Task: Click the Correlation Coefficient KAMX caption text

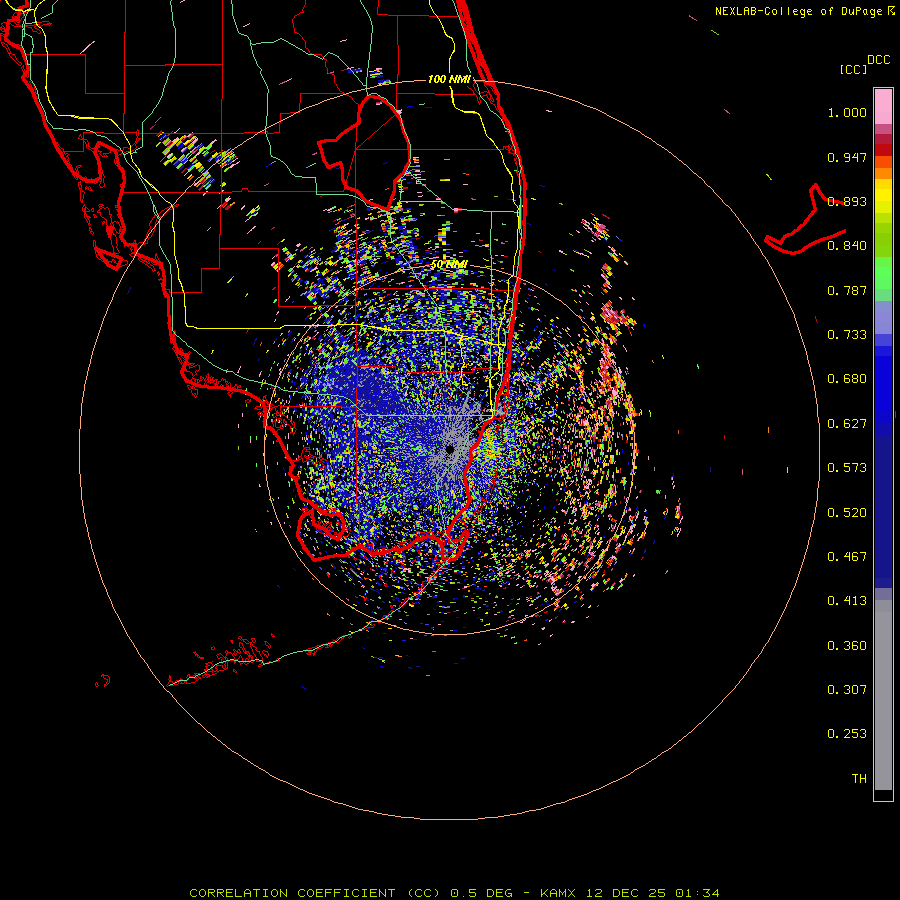Action: [454, 893]
